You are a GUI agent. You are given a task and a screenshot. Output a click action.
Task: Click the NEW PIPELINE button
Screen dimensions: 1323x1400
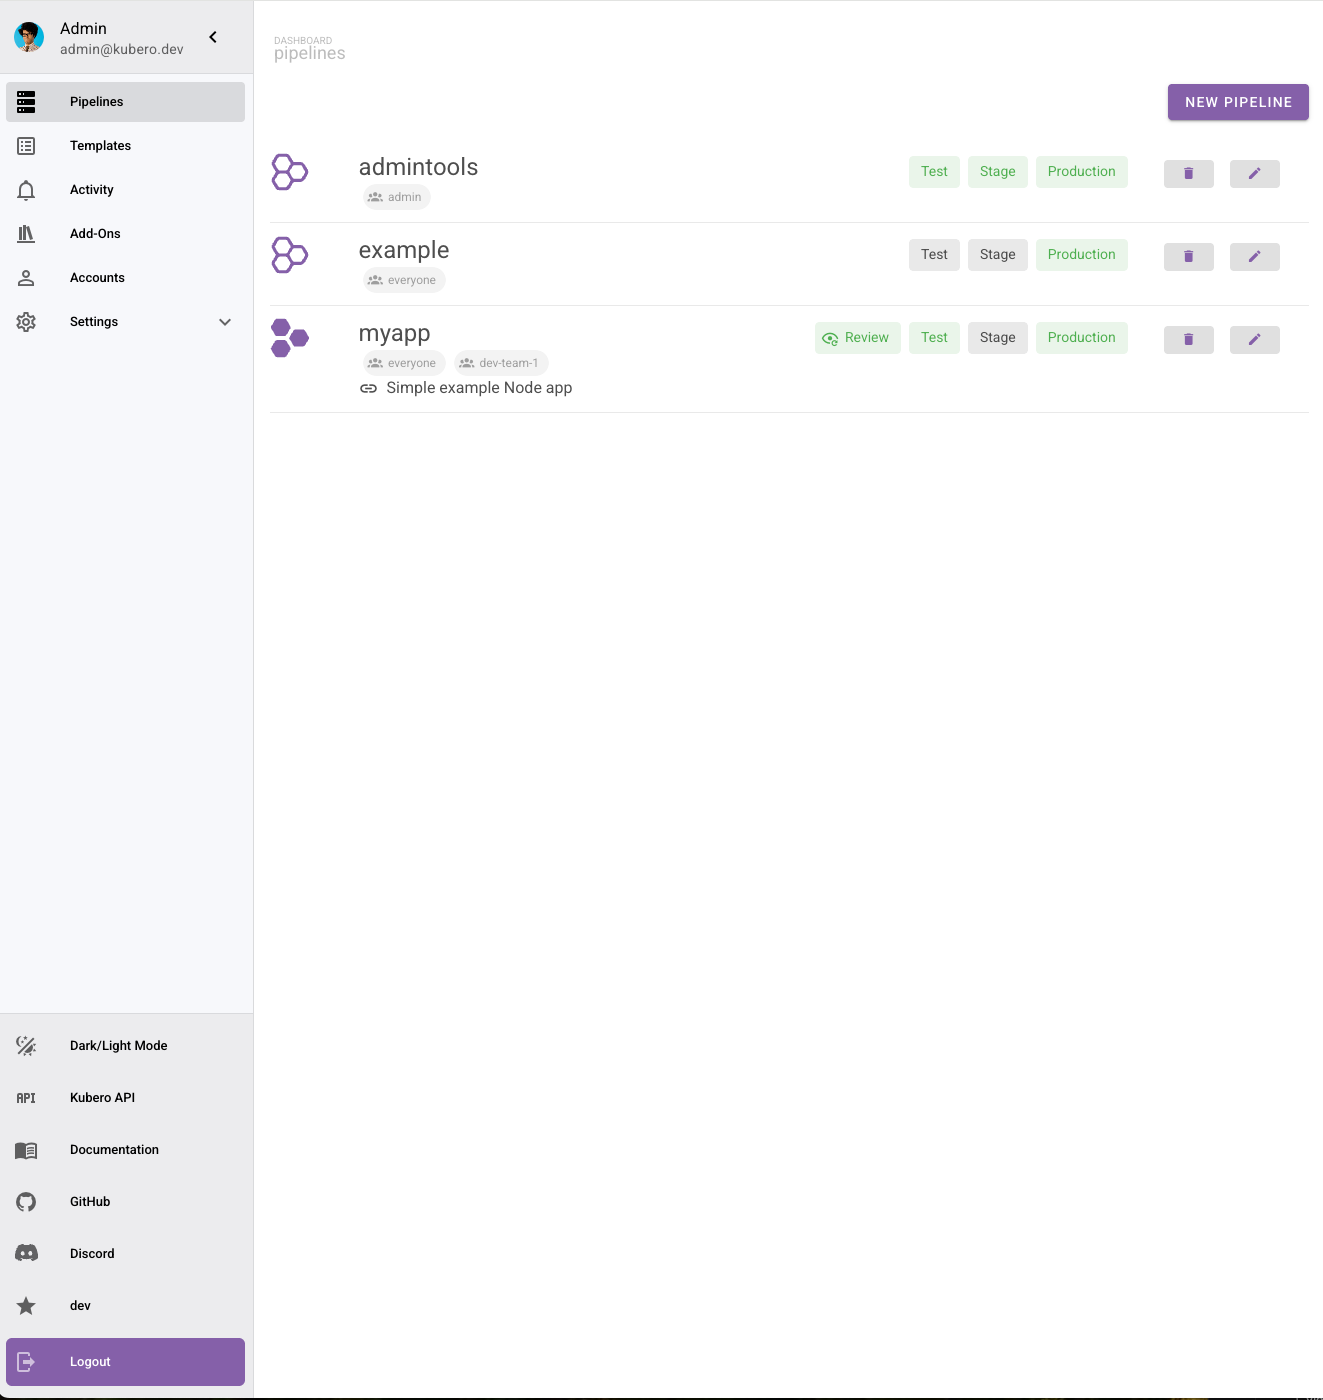point(1238,102)
